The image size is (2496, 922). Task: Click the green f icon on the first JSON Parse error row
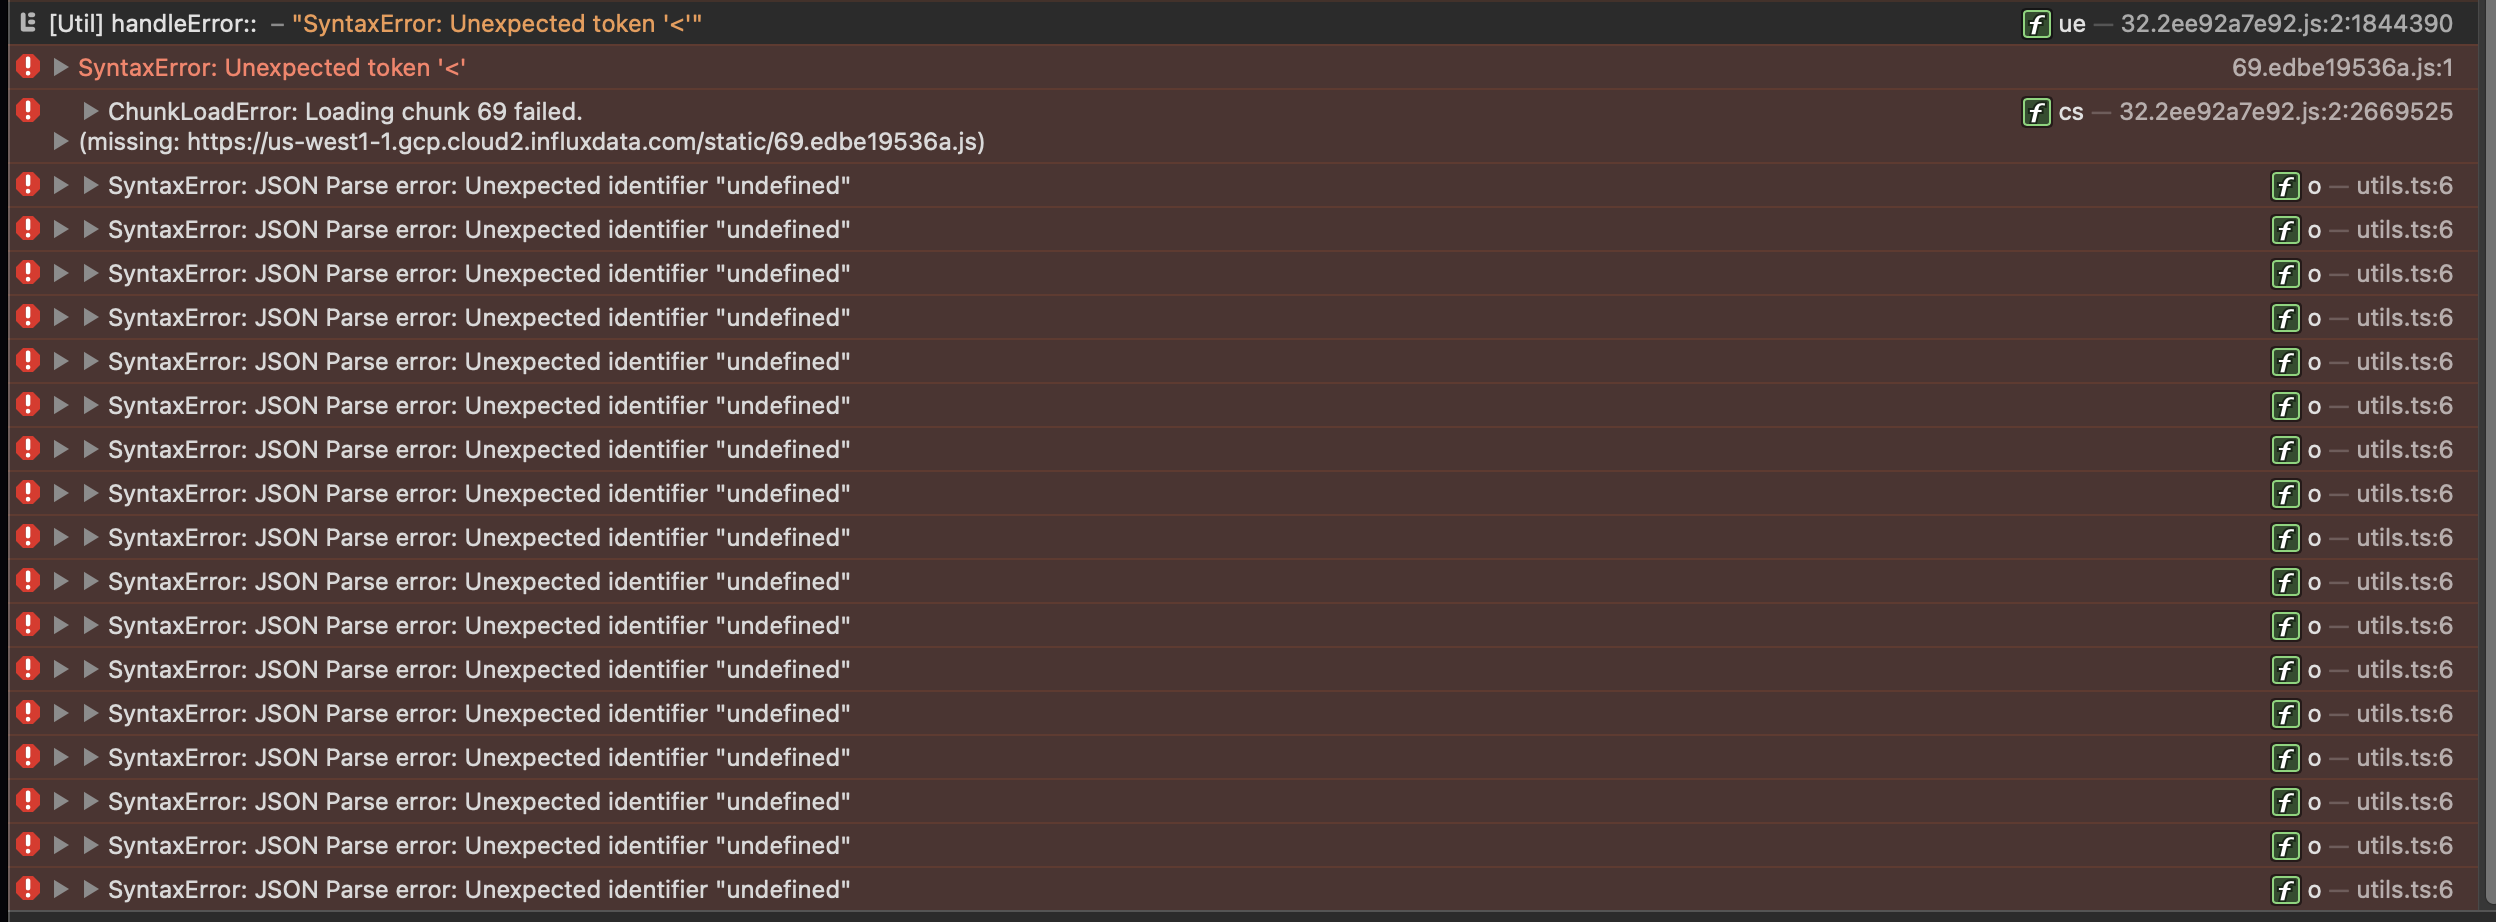pyautogui.click(x=2287, y=185)
